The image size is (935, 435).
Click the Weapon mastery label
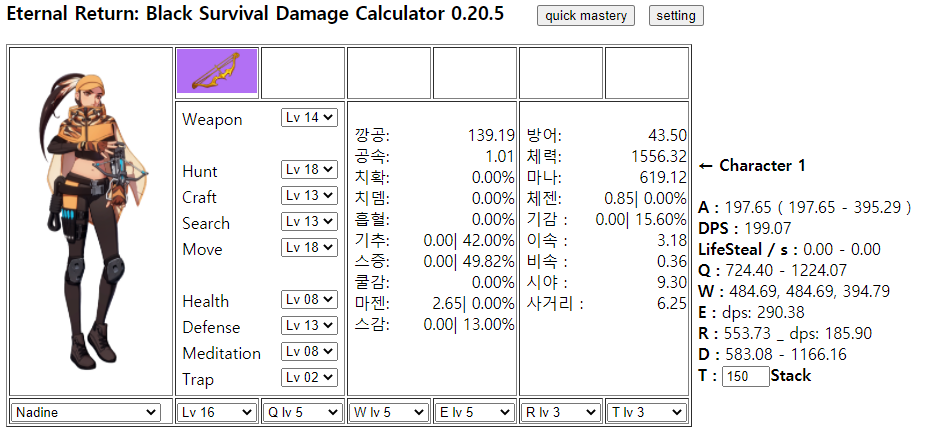(212, 119)
